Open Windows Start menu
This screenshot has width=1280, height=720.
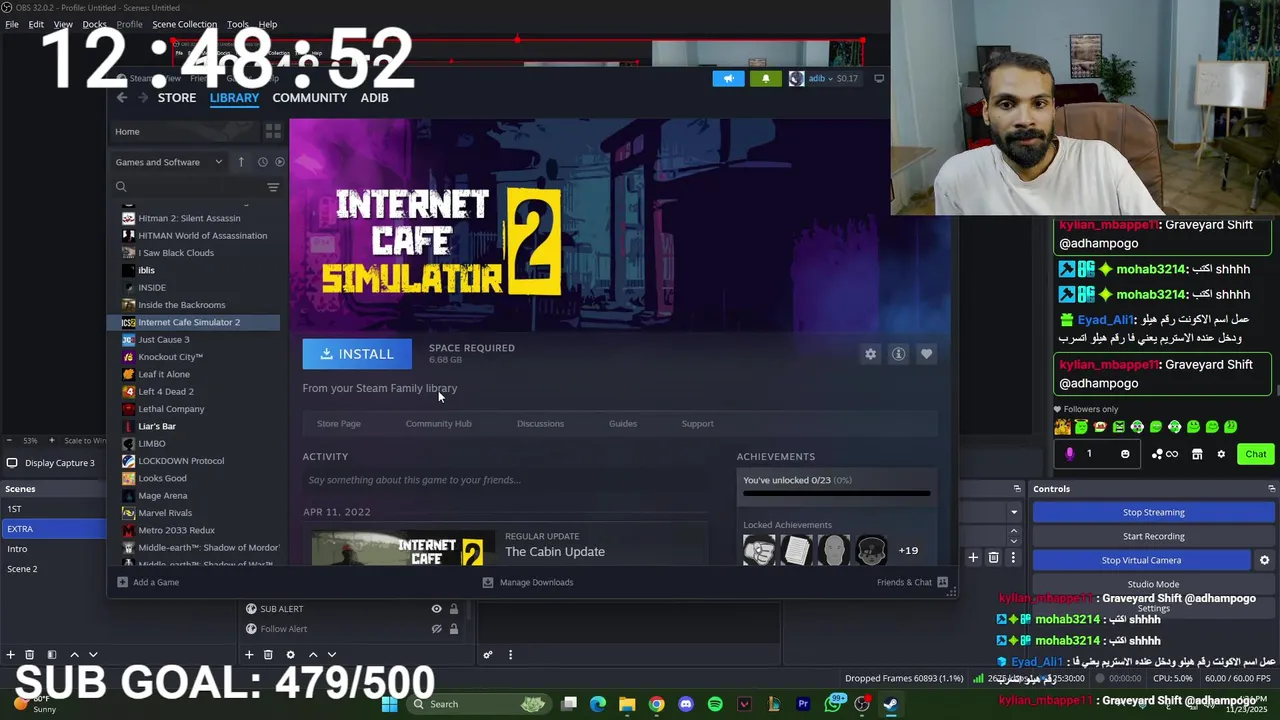pyautogui.click(x=390, y=704)
